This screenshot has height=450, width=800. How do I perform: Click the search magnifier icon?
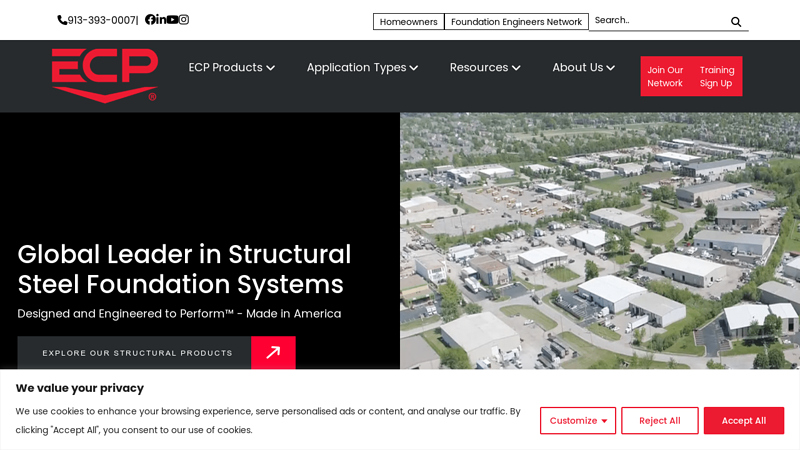pos(736,21)
